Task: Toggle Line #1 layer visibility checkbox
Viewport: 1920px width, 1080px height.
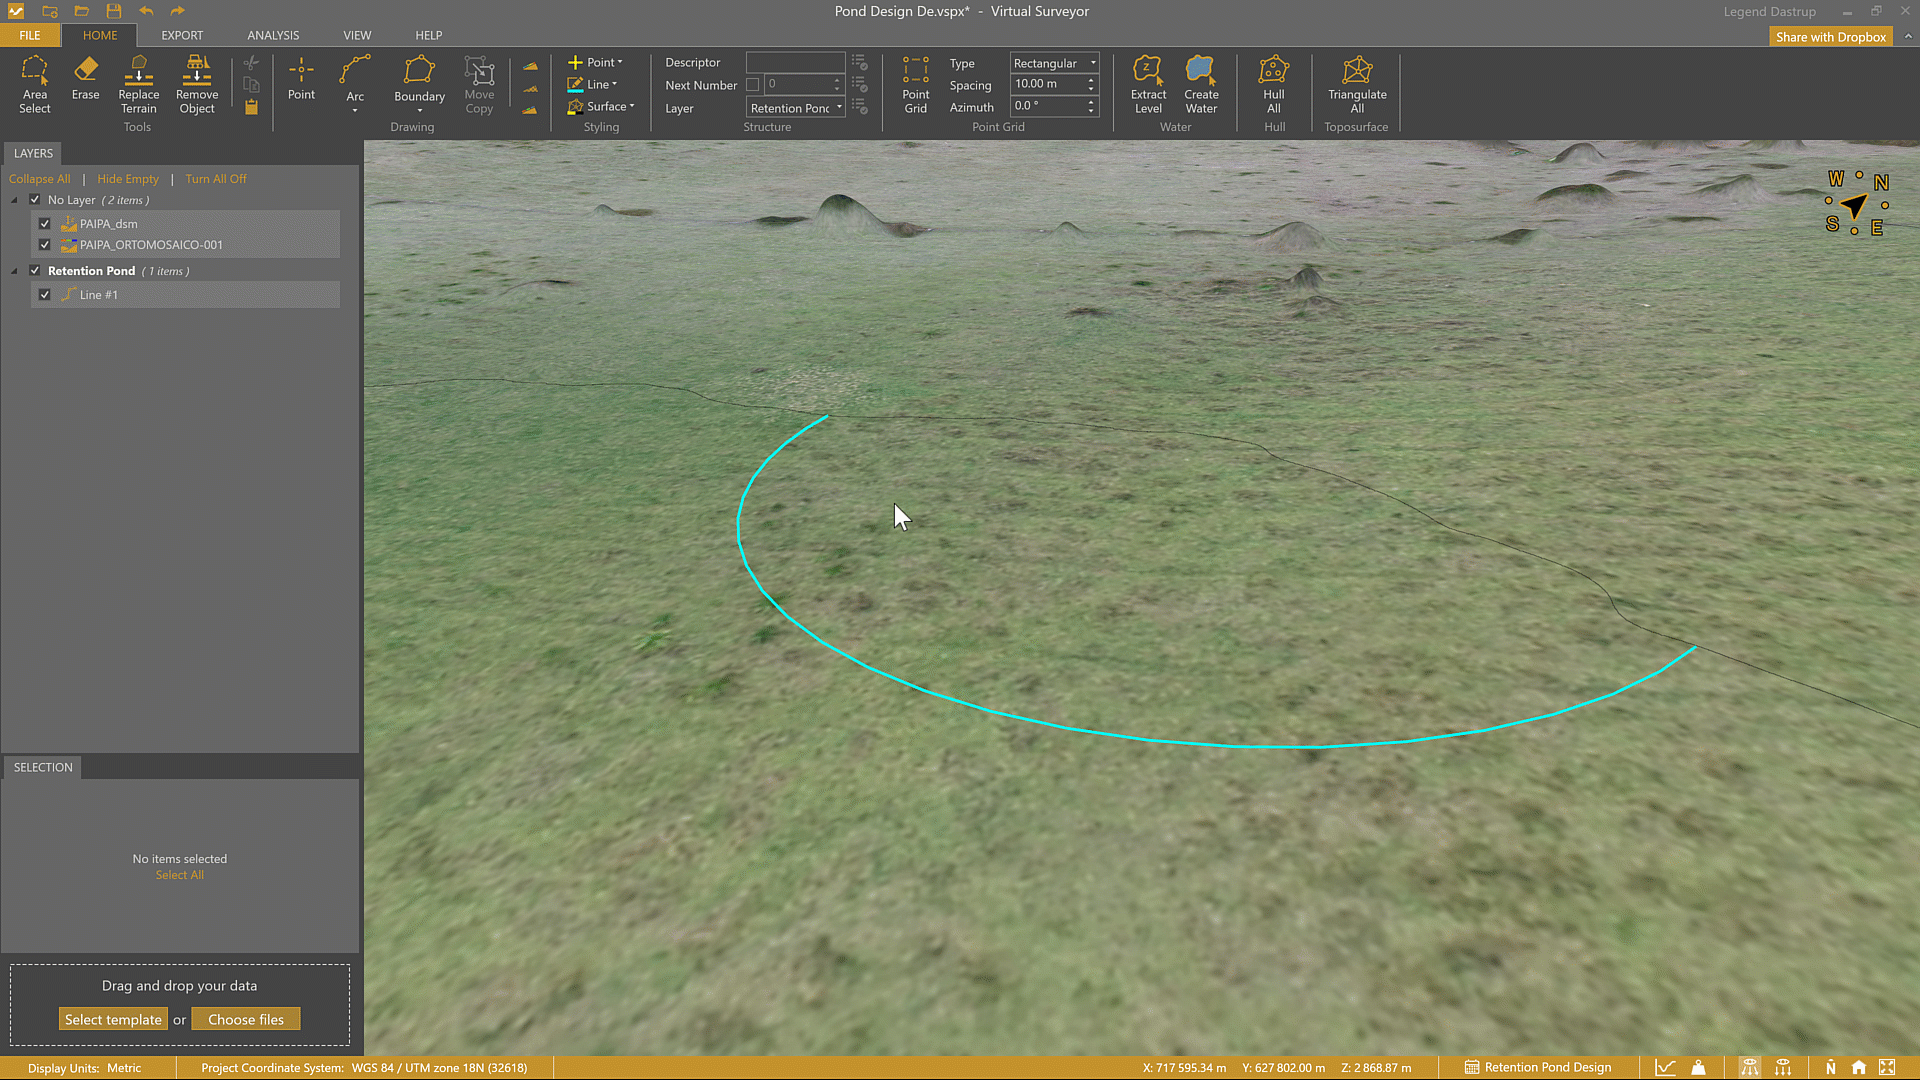Action: tap(45, 295)
